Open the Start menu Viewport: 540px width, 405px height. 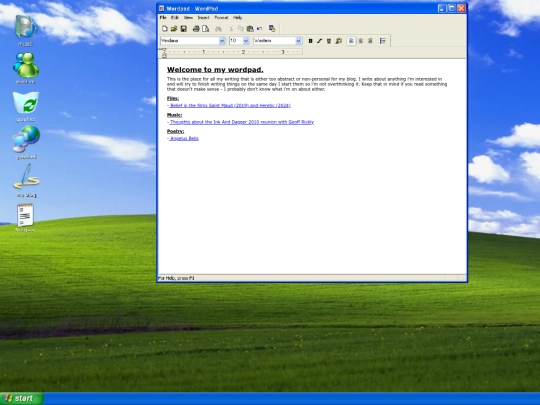tap(22, 398)
